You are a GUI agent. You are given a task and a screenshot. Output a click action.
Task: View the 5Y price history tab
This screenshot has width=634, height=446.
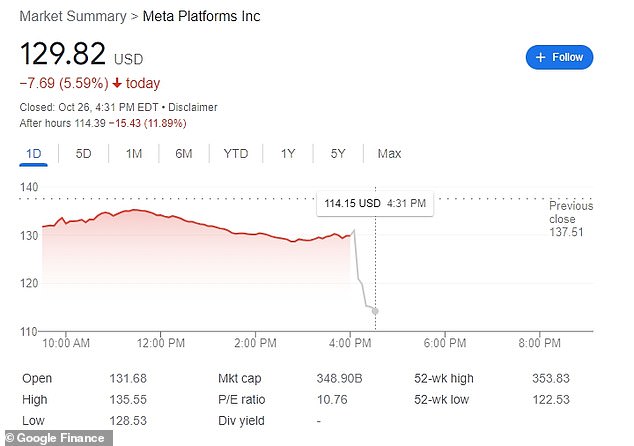pyautogui.click(x=337, y=153)
